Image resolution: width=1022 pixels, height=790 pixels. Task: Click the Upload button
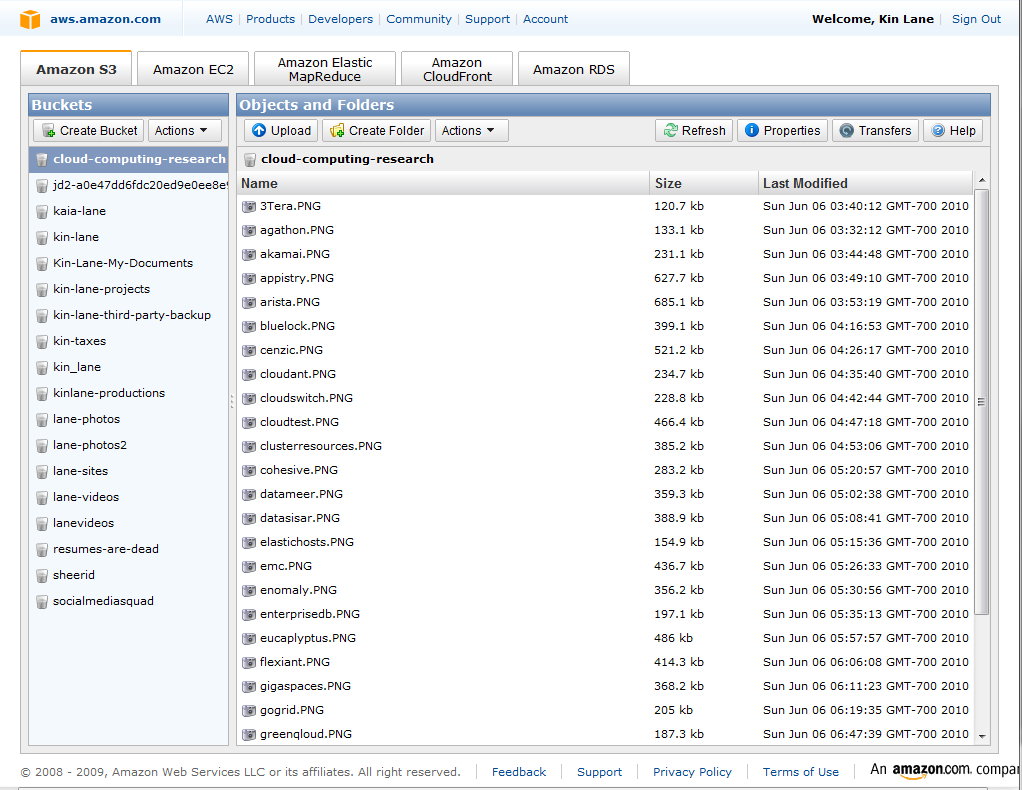[x=281, y=130]
